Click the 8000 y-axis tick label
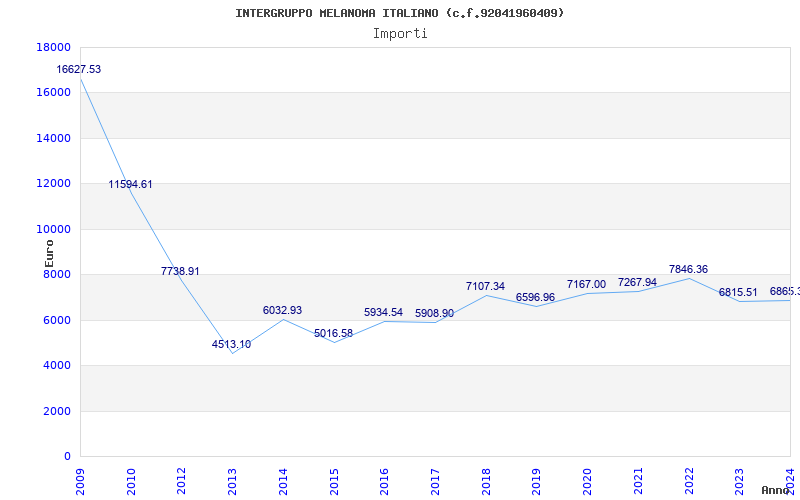Screen dimensions: 800x500 (x=57, y=274)
